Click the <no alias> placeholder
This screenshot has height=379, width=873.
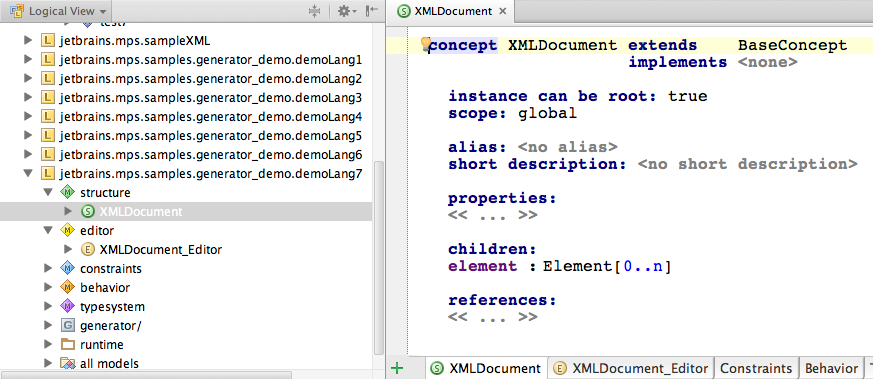pyautogui.click(x=567, y=147)
